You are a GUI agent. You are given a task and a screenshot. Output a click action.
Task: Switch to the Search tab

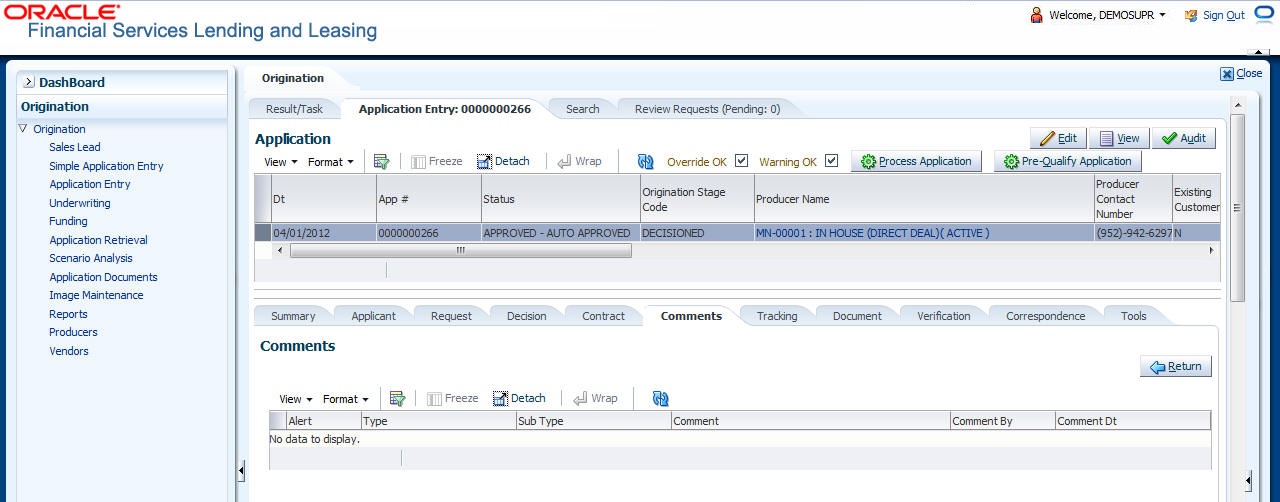click(x=582, y=109)
